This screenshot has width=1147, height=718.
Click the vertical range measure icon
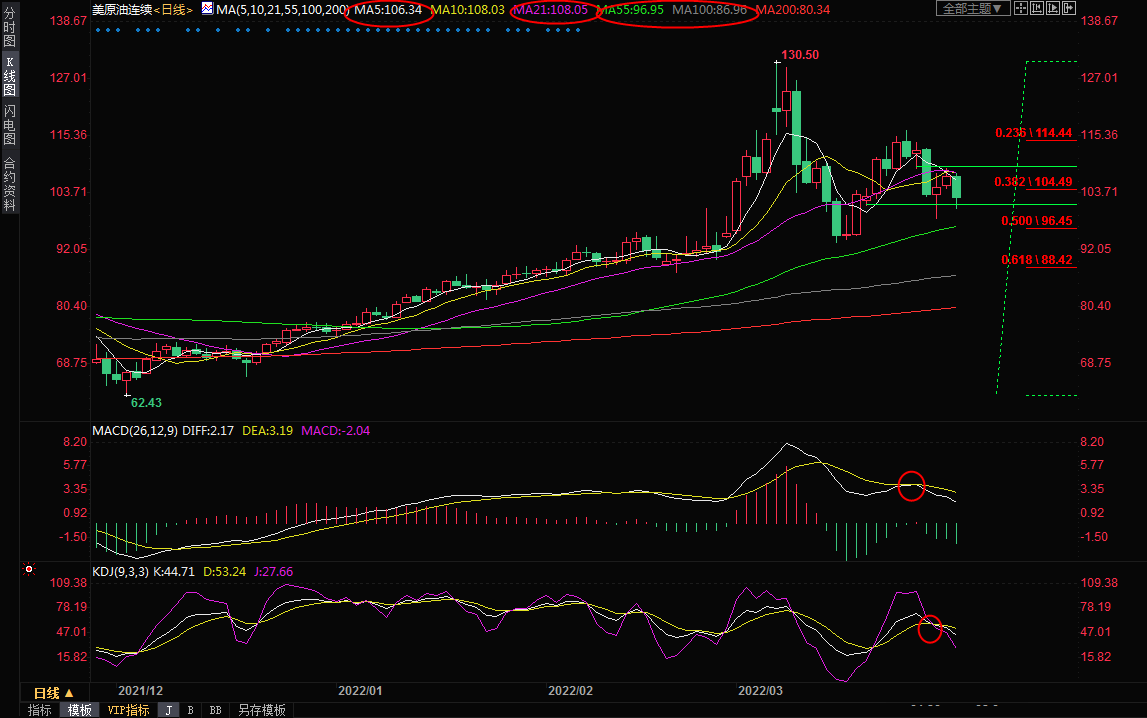1038,8
